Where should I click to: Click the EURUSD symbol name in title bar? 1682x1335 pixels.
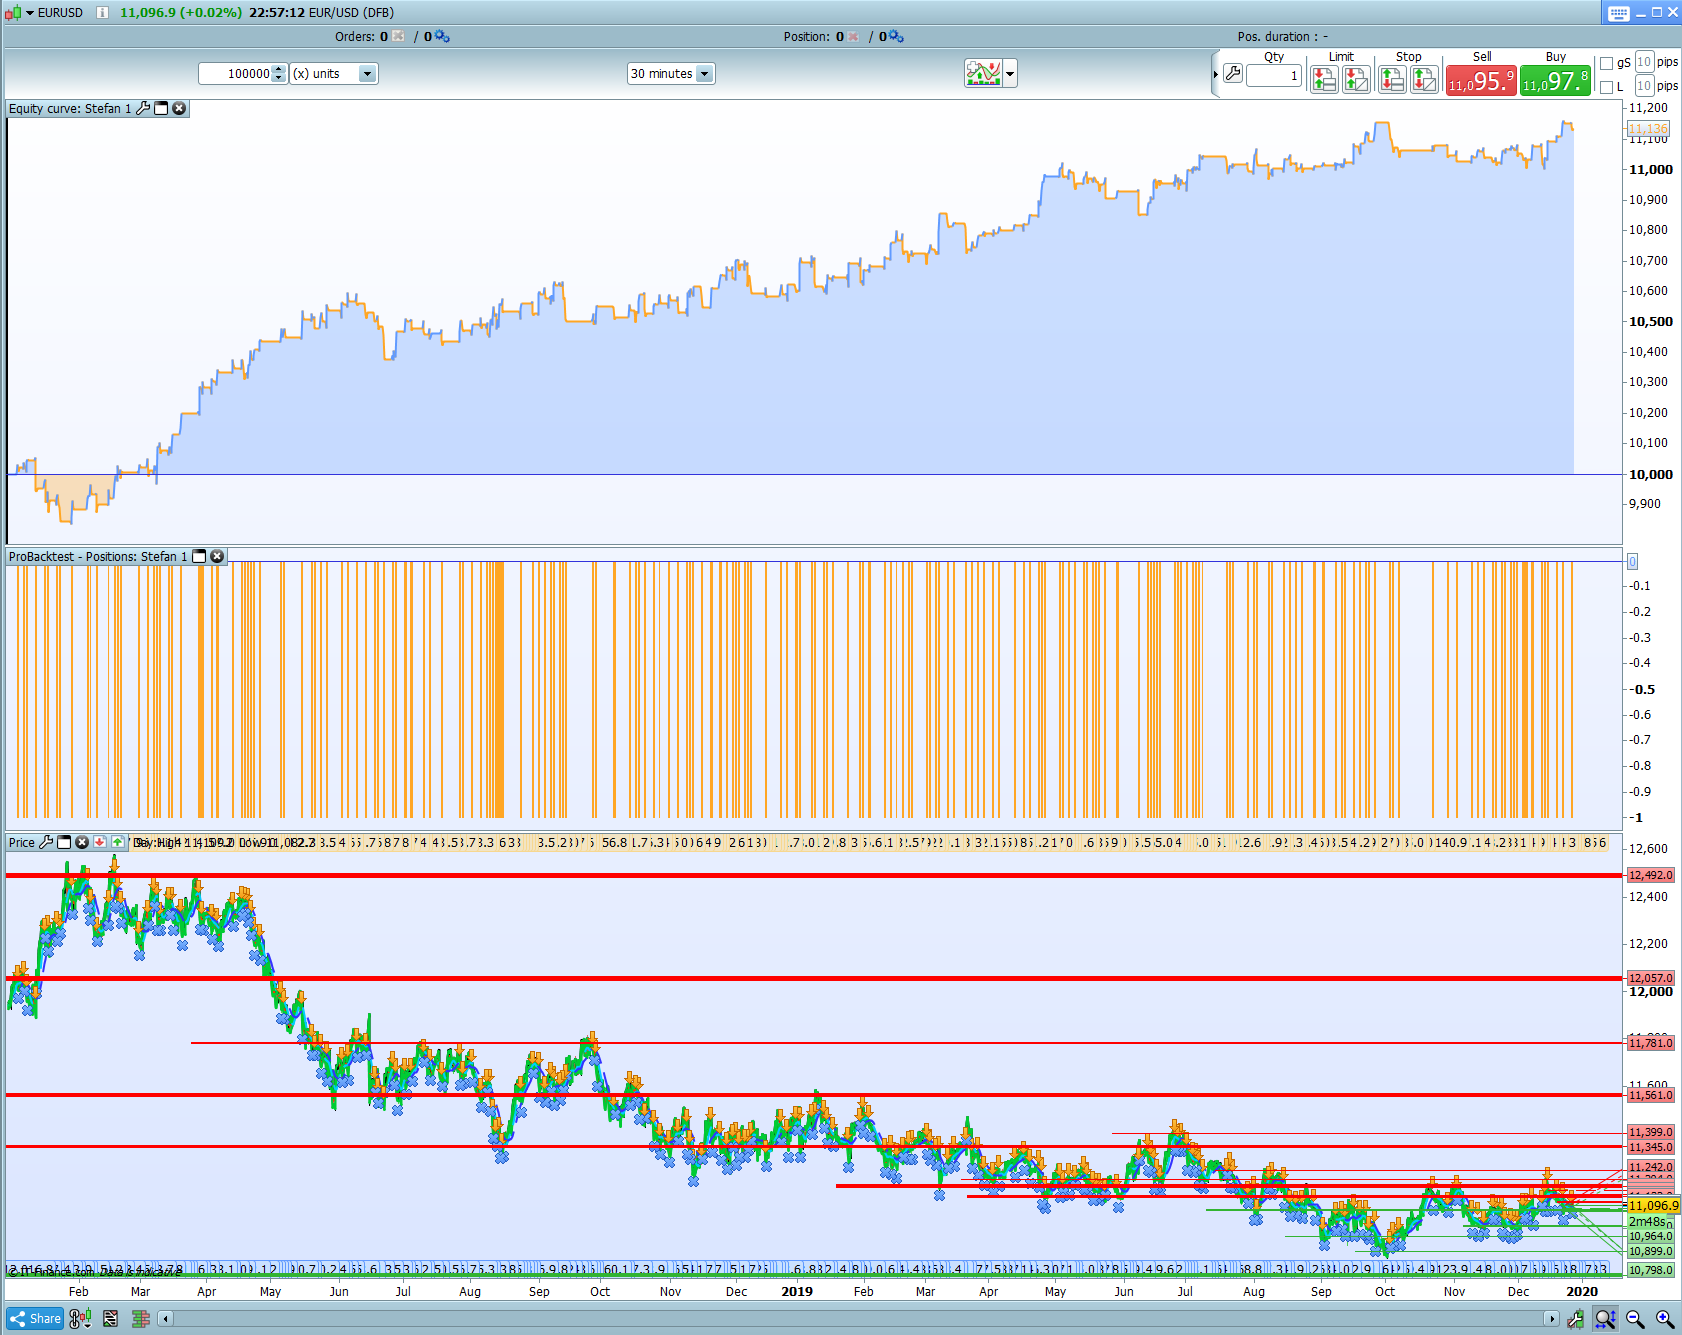60,13
